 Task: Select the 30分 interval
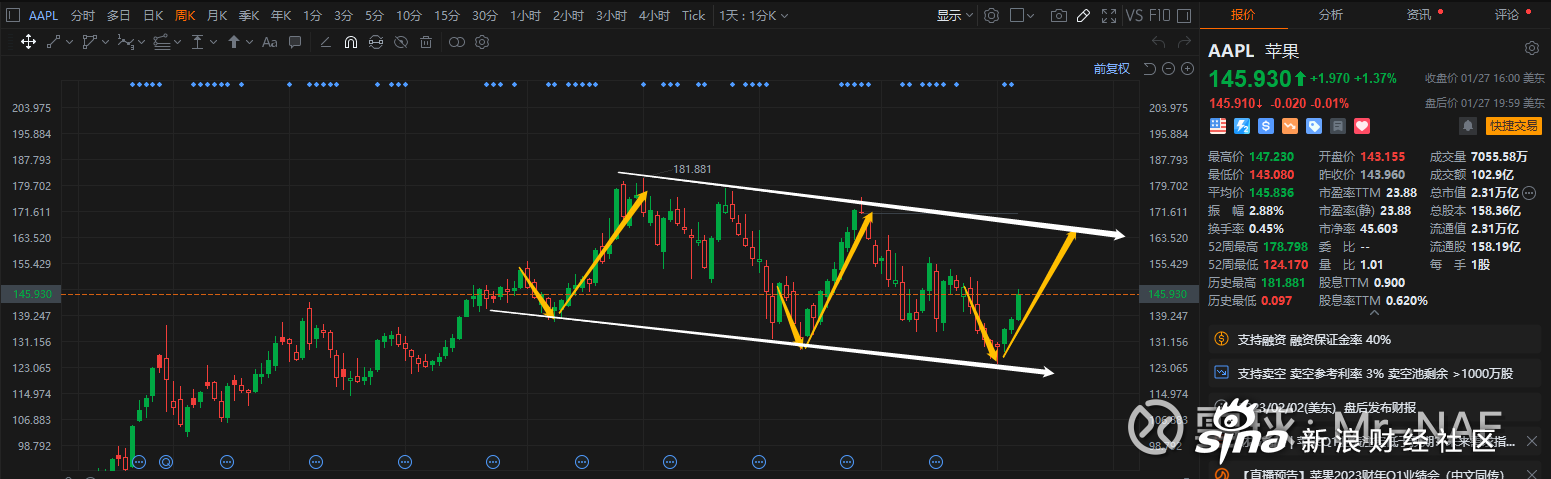pos(484,16)
